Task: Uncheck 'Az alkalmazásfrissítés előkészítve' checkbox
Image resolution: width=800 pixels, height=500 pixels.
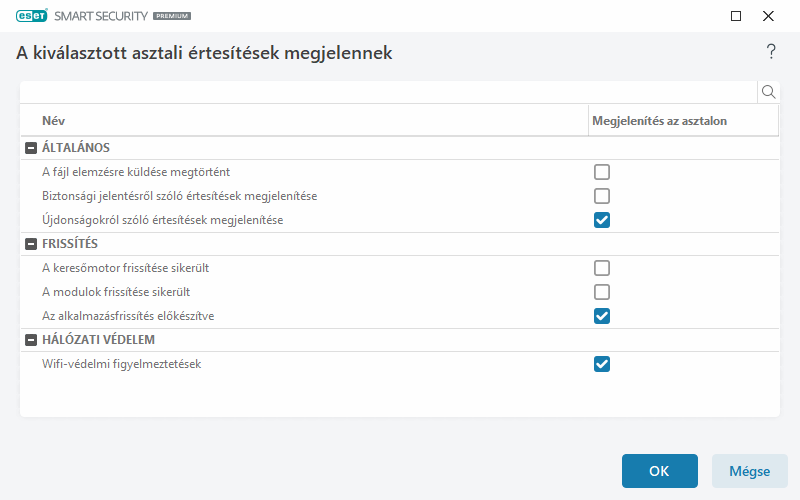Action: [x=602, y=316]
